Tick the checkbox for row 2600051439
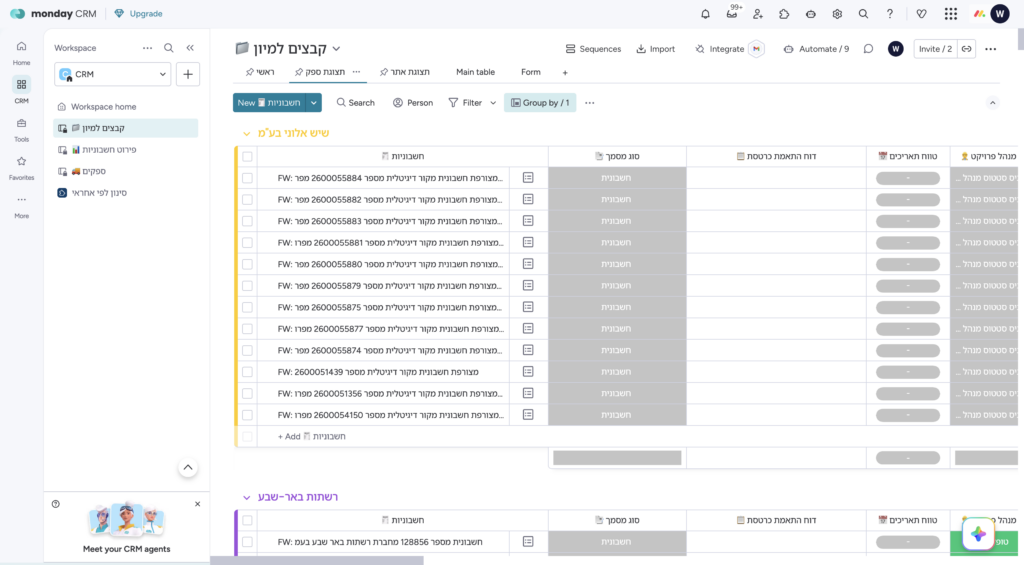 [248, 372]
